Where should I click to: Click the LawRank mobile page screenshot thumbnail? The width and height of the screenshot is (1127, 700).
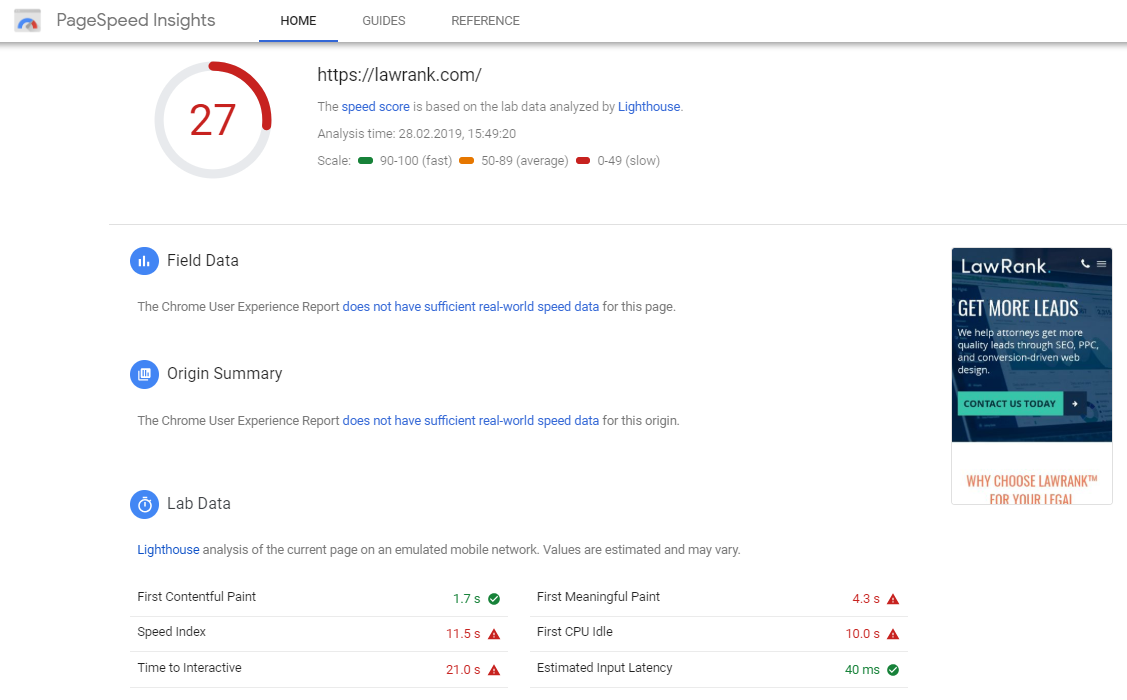click(1031, 375)
